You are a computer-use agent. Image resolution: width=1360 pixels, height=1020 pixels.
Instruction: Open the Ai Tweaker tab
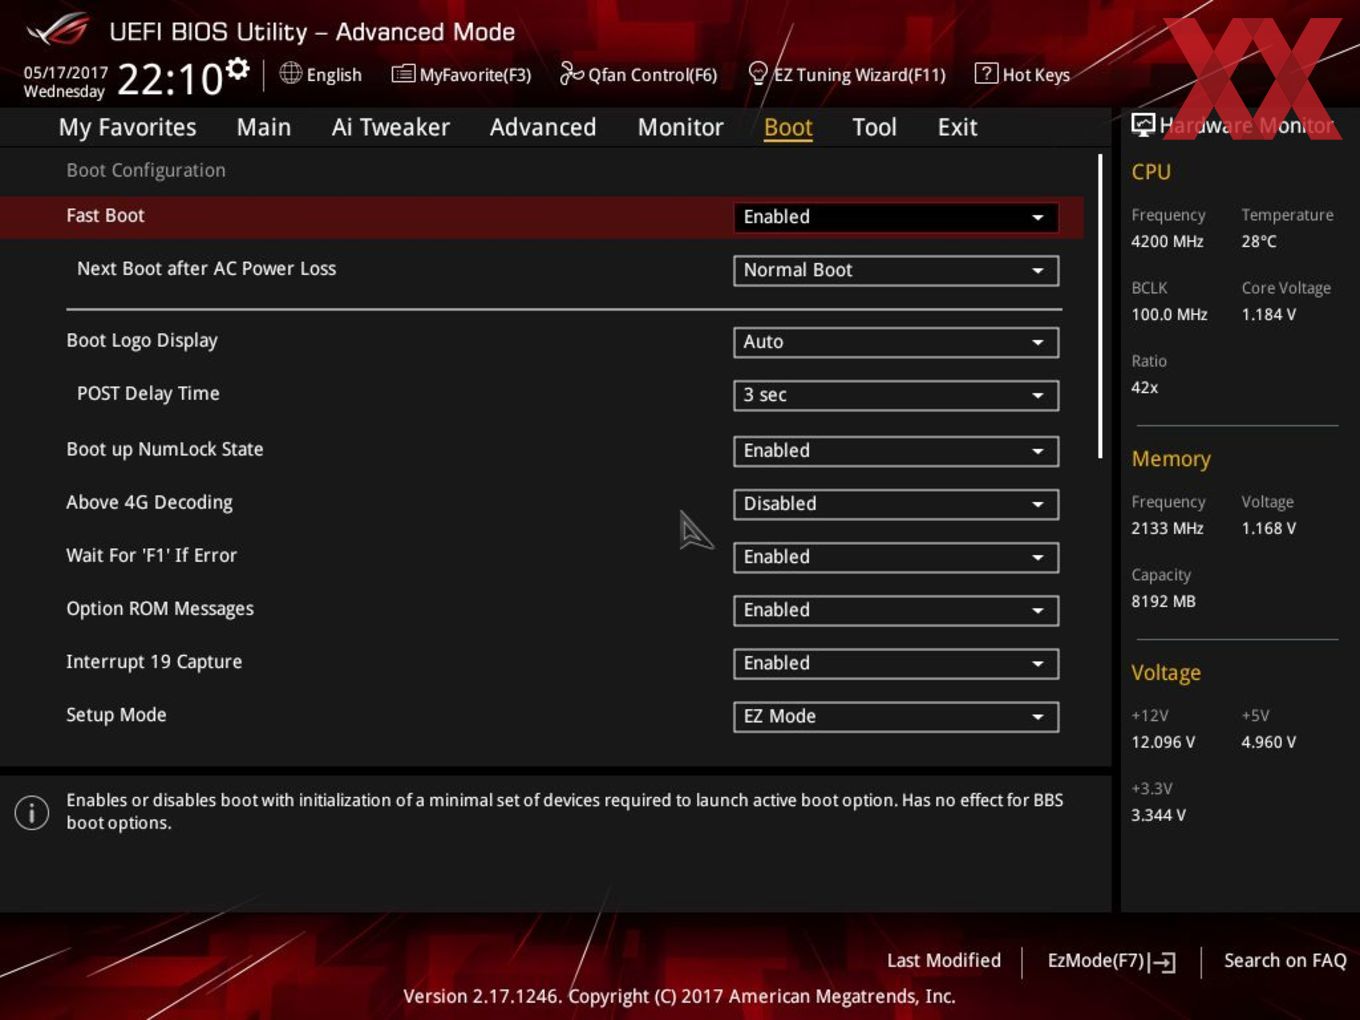[391, 127]
